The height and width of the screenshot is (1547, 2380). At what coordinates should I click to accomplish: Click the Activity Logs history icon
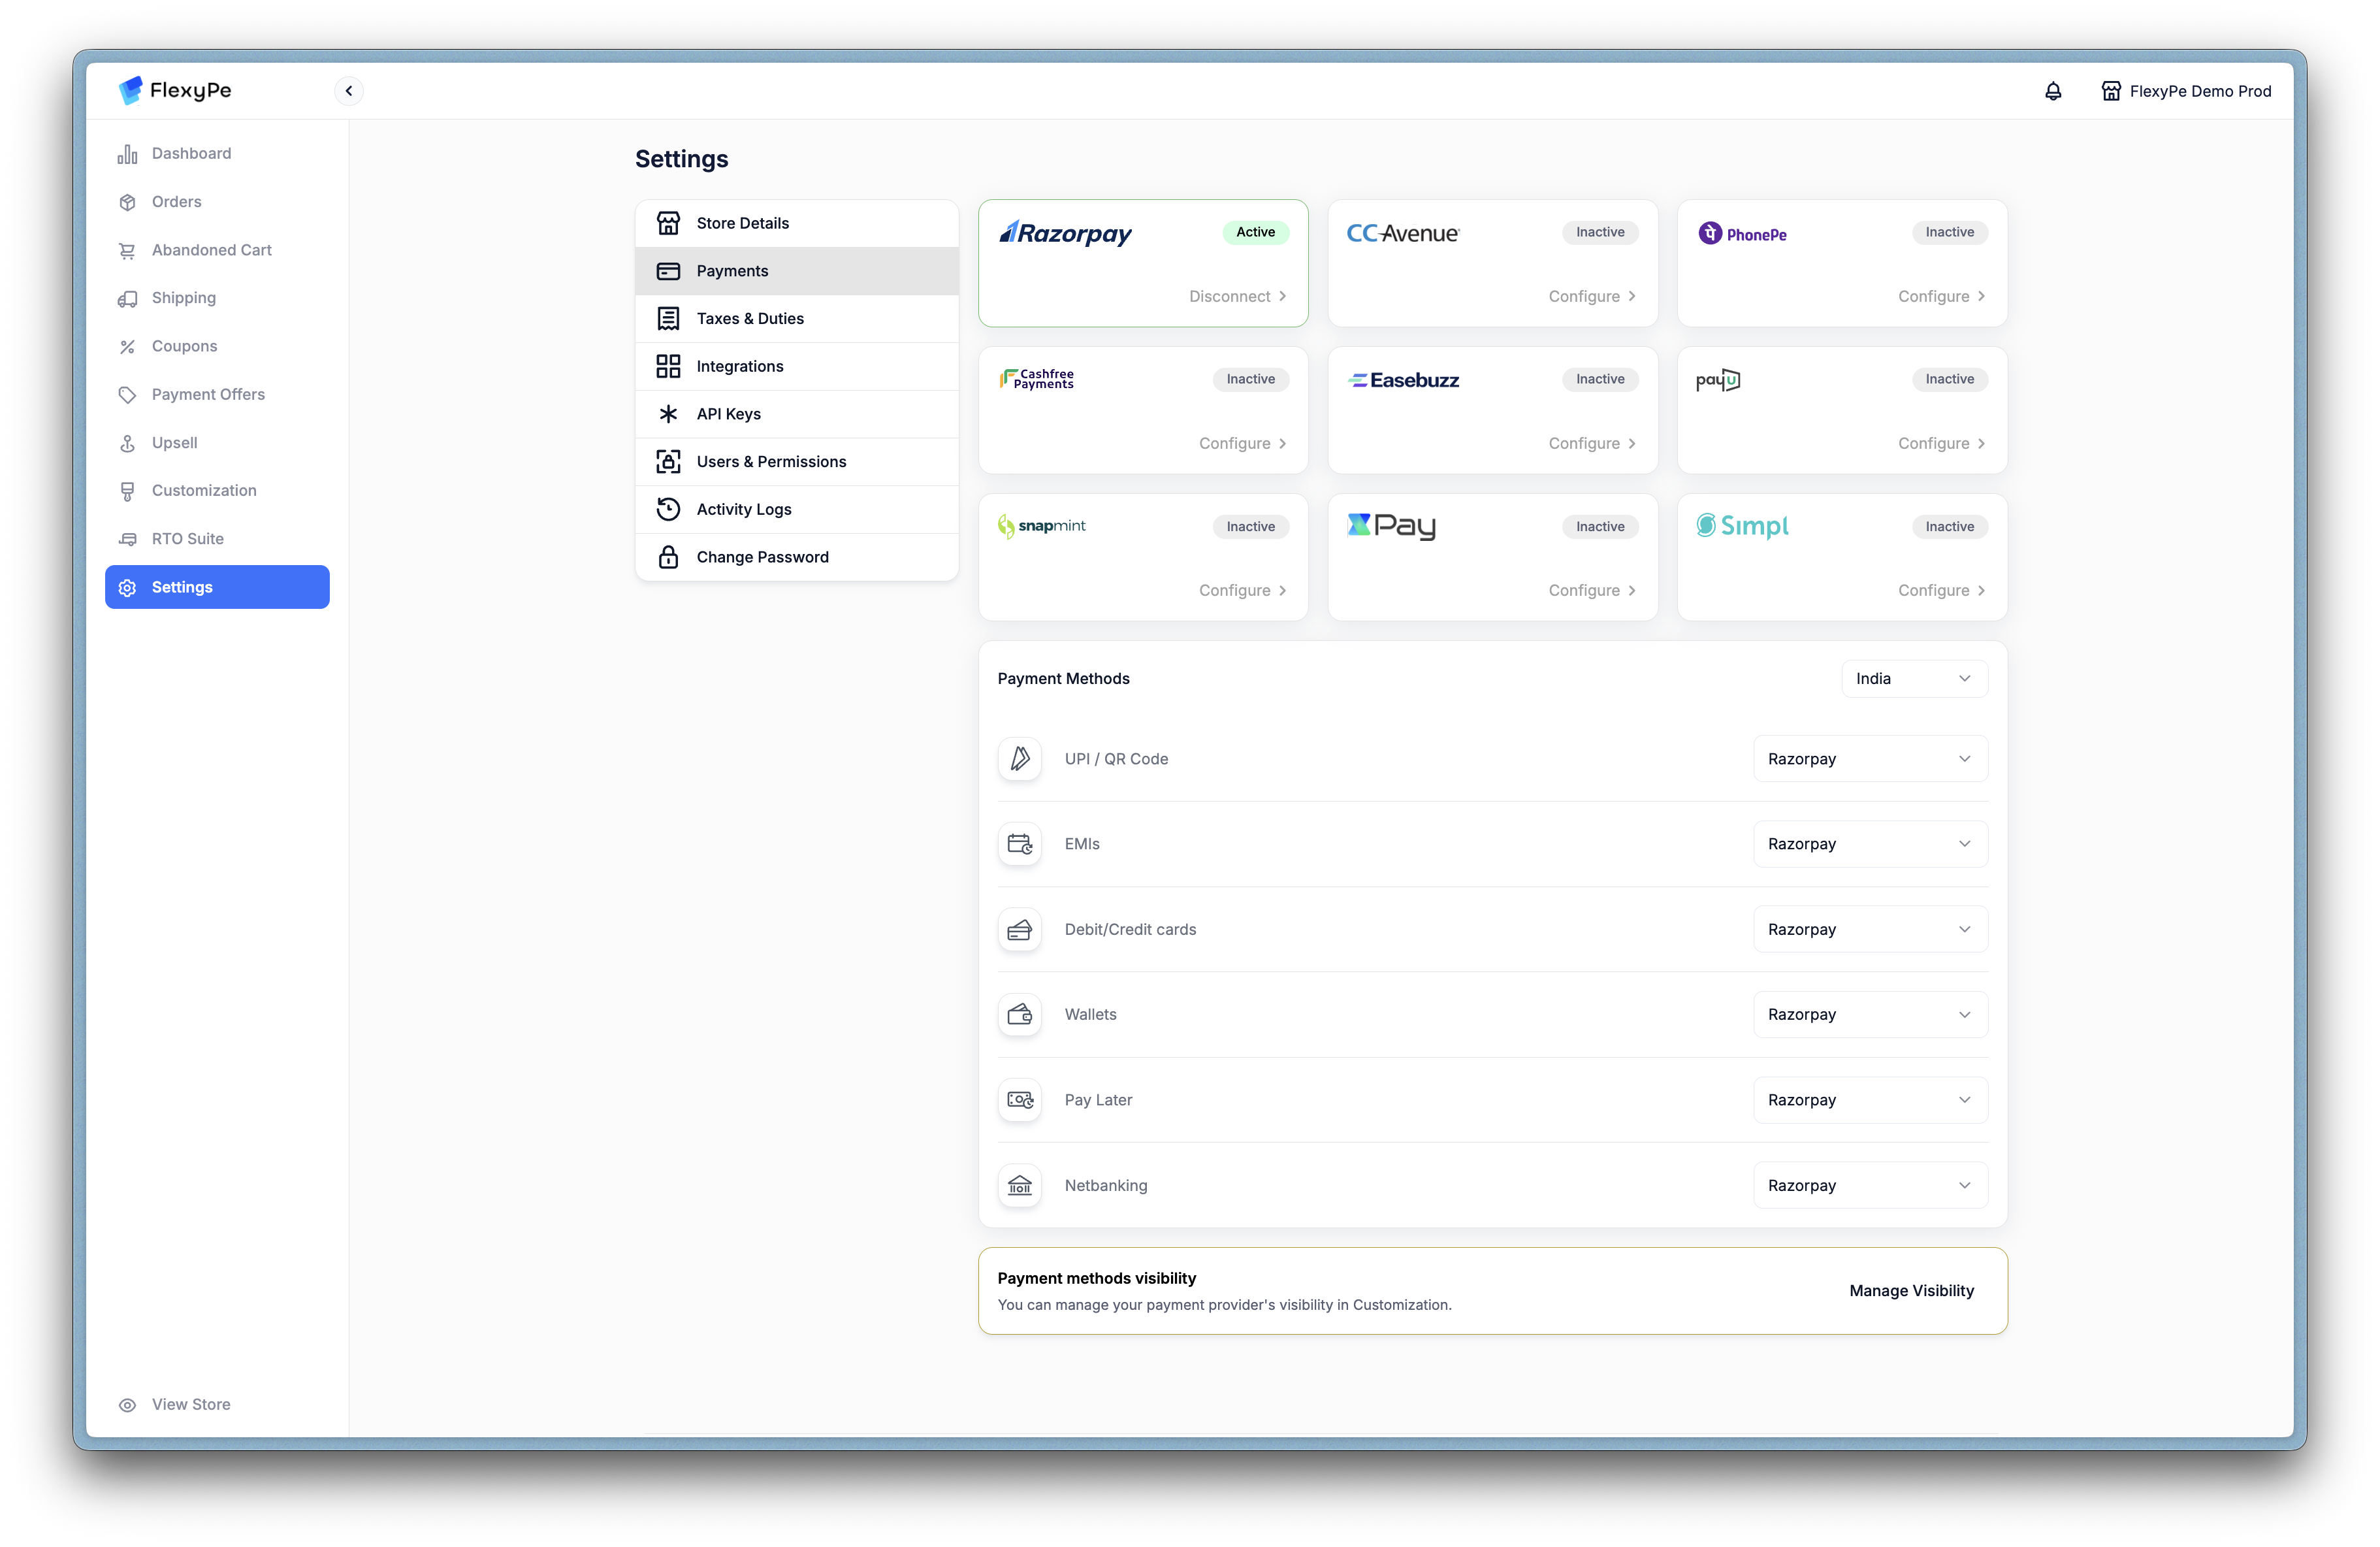click(x=668, y=509)
